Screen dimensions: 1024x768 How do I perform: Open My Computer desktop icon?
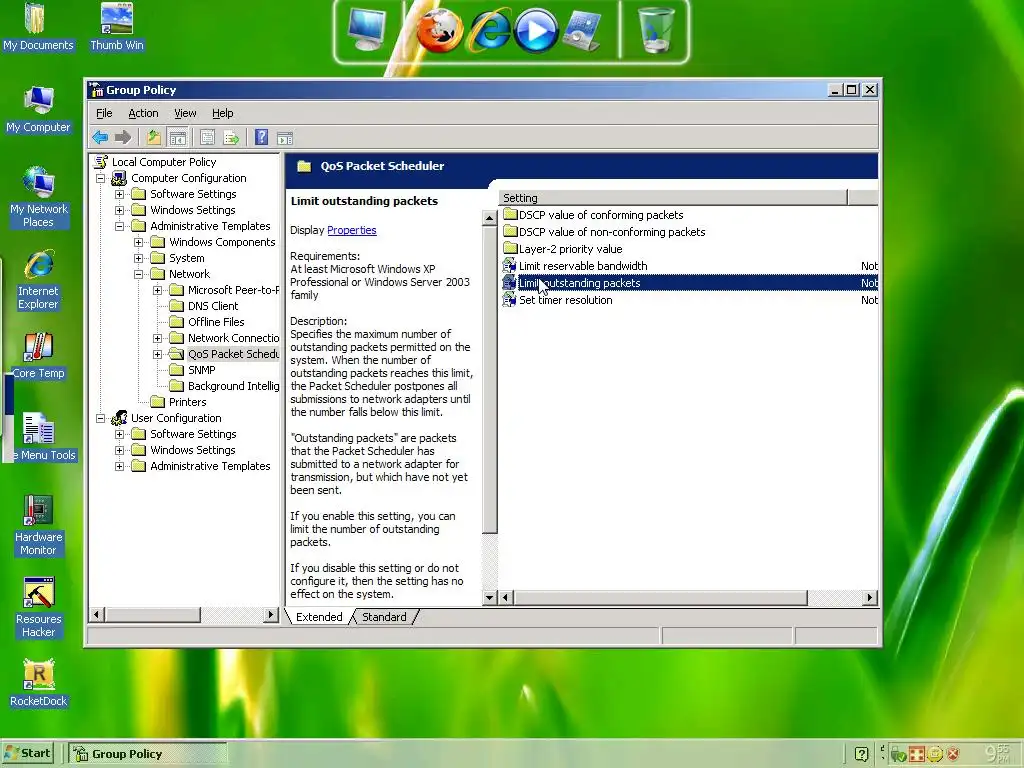point(38,109)
